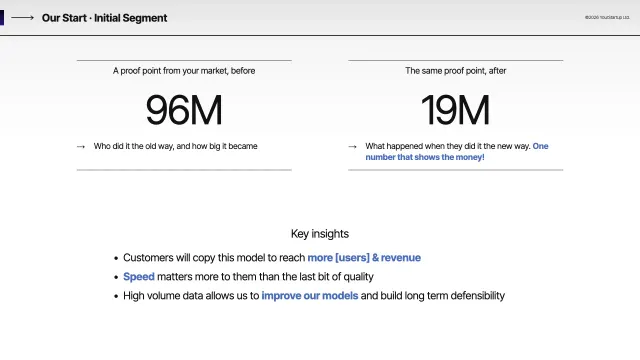Click the slide title 'Our Start · Initial Segment'
Viewport: 640px width, 360px height.
click(x=104, y=18)
